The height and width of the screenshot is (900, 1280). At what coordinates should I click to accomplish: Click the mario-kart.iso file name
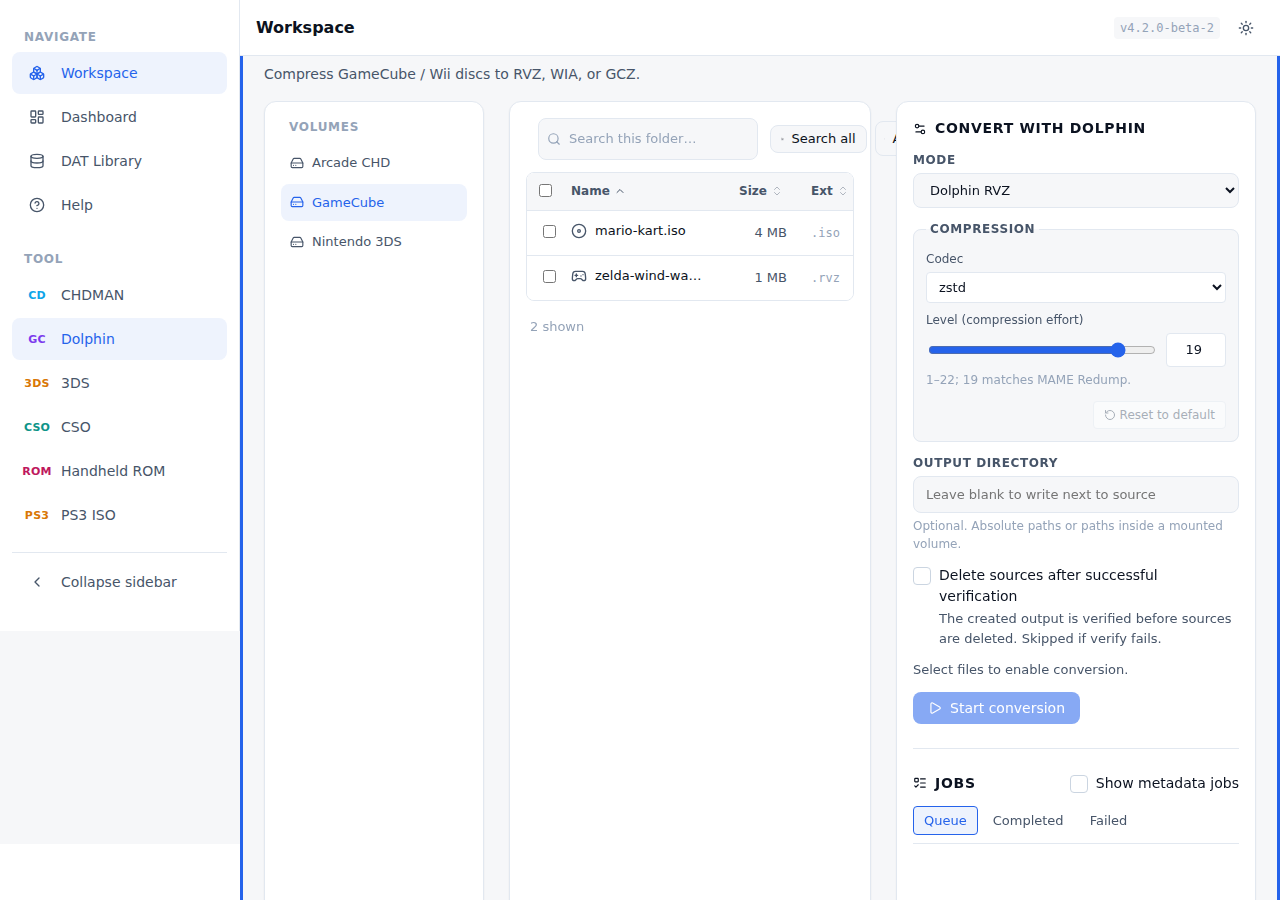tap(640, 231)
